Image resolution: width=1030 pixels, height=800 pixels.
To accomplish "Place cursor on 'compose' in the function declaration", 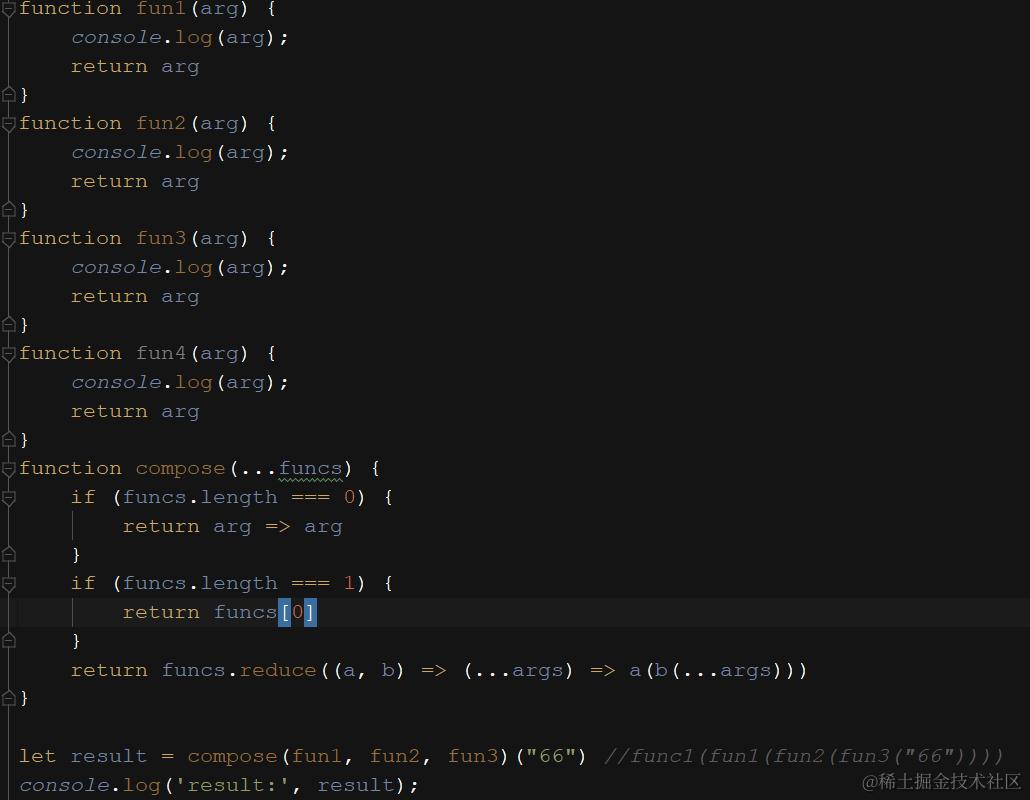I will pyautogui.click(x=180, y=469).
